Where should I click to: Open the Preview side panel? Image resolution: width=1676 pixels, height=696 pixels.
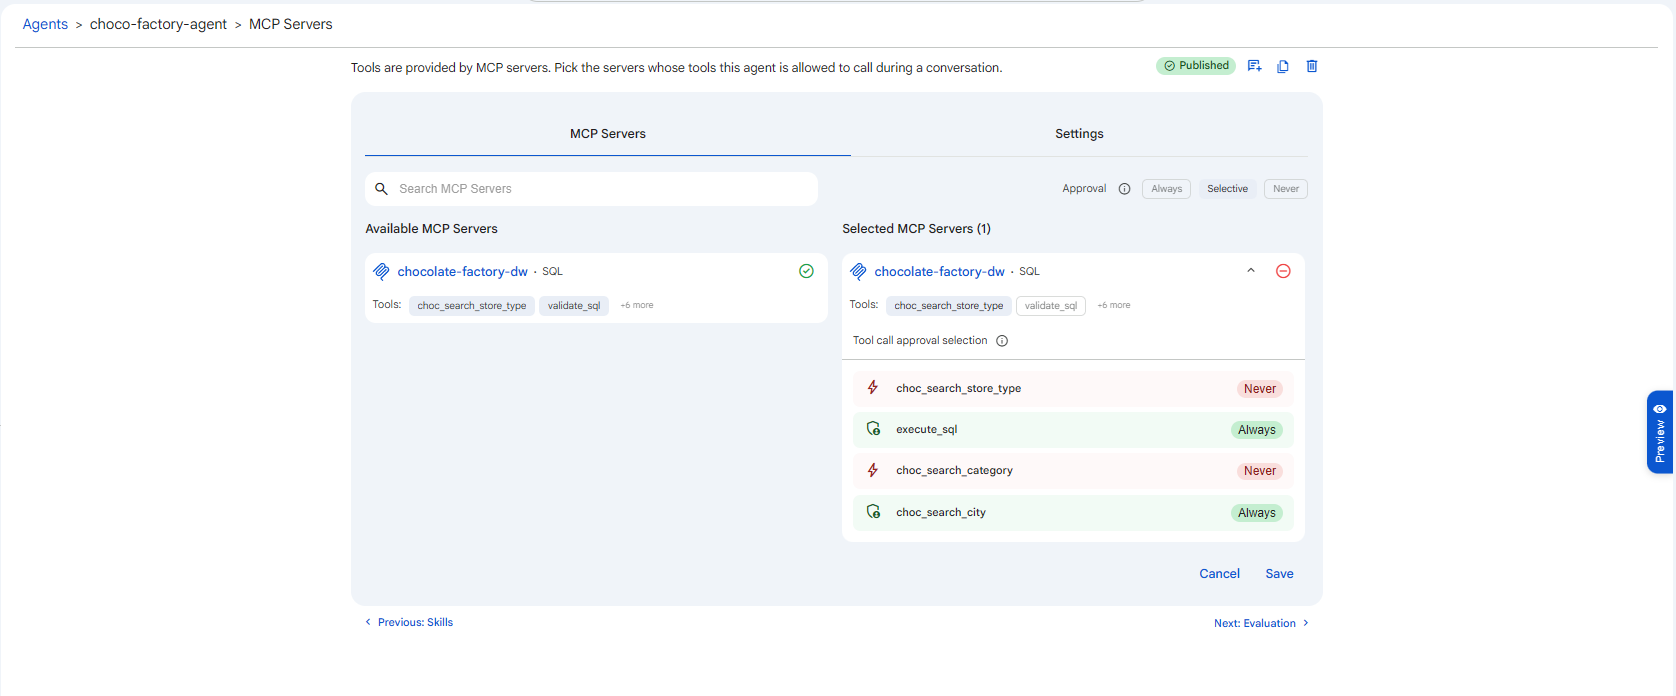pos(1660,432)
